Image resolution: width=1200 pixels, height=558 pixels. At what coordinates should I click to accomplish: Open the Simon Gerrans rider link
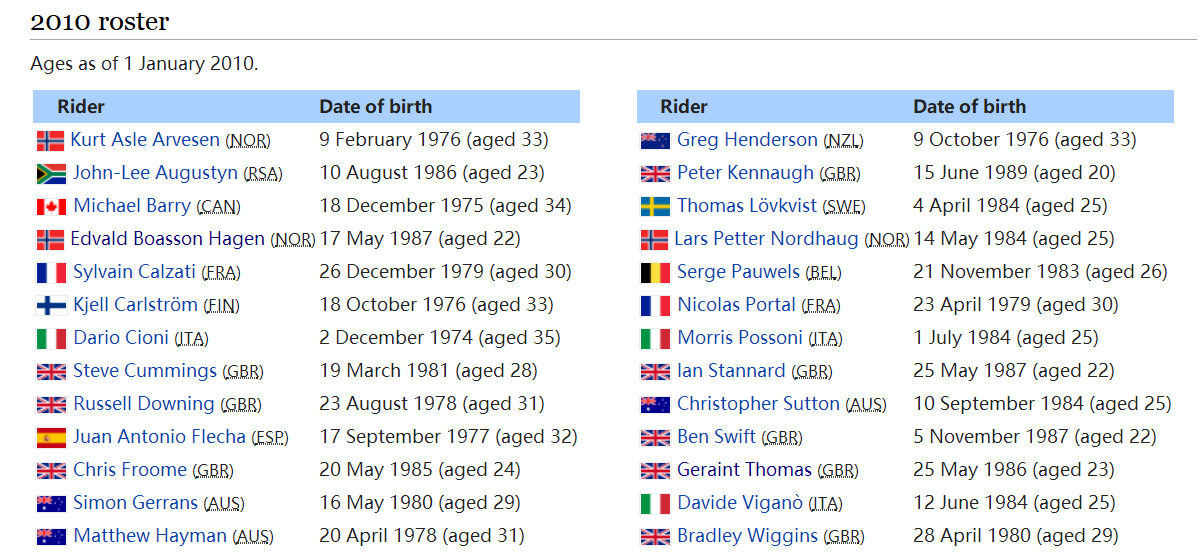(x=136, y=503)
